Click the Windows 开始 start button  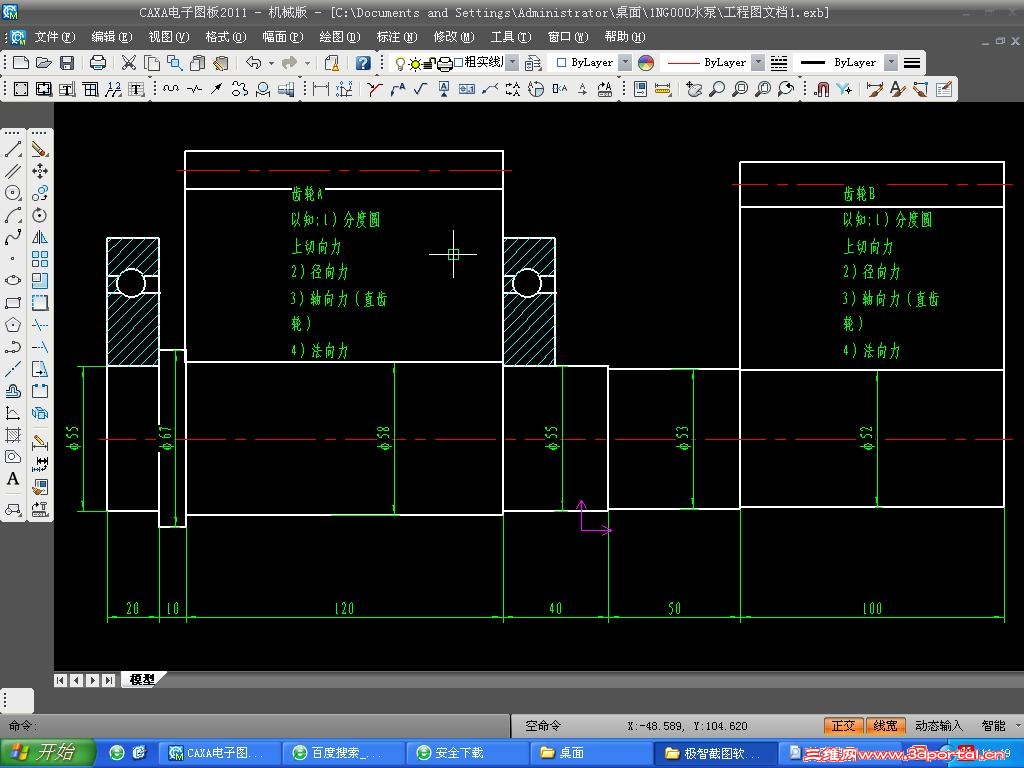[48, 753]
